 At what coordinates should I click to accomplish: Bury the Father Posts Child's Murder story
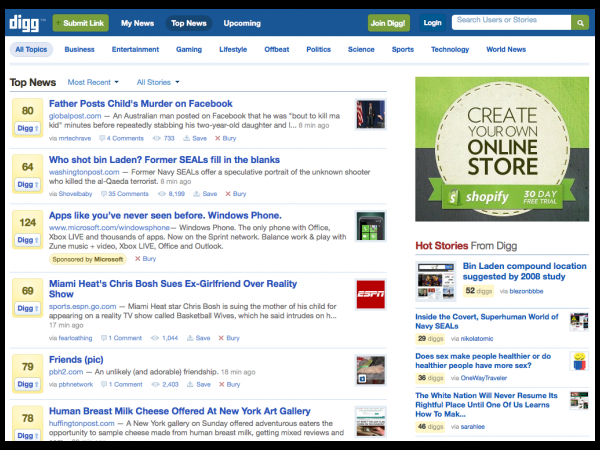coord(225,138)
